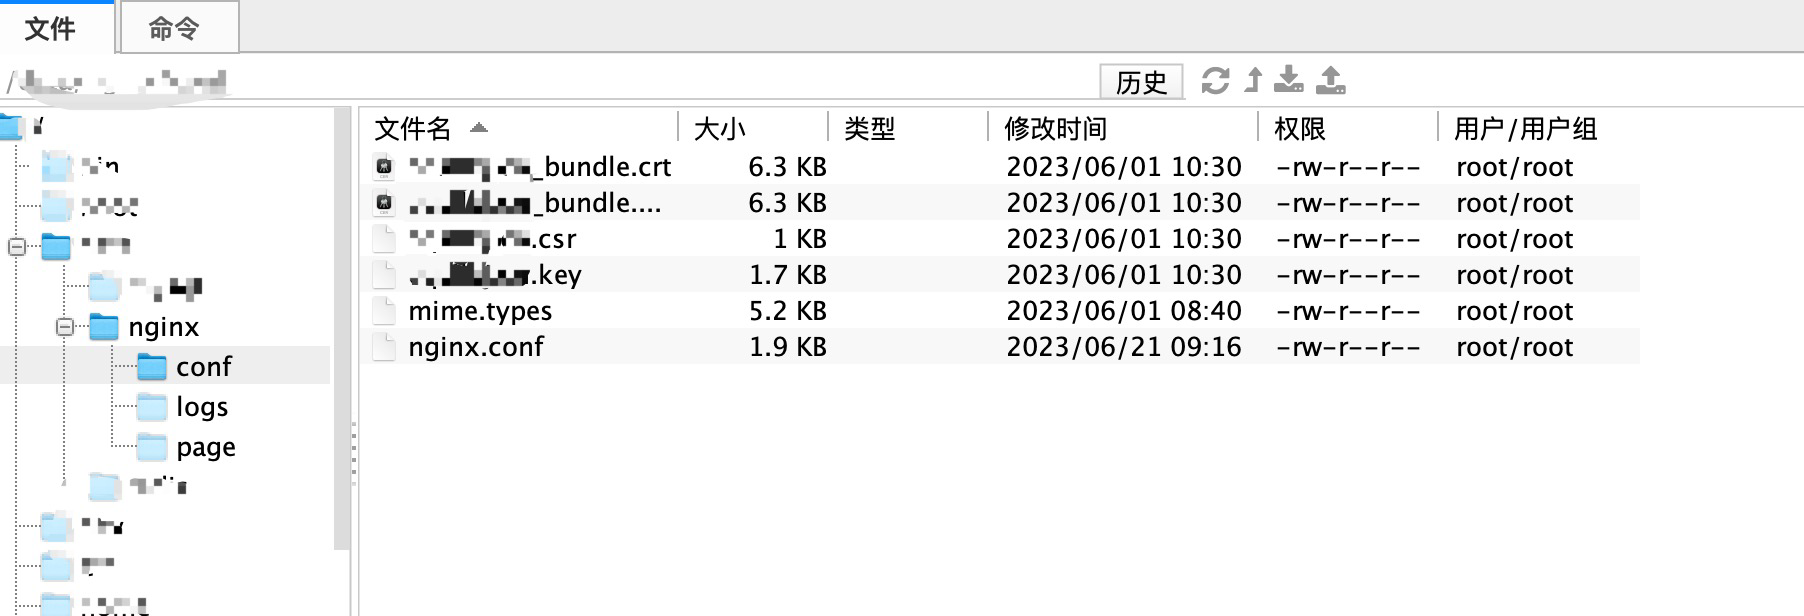The image size is (1804, 616).
Task: Sort by 修改时间 column header
Action: (1056, 128)
